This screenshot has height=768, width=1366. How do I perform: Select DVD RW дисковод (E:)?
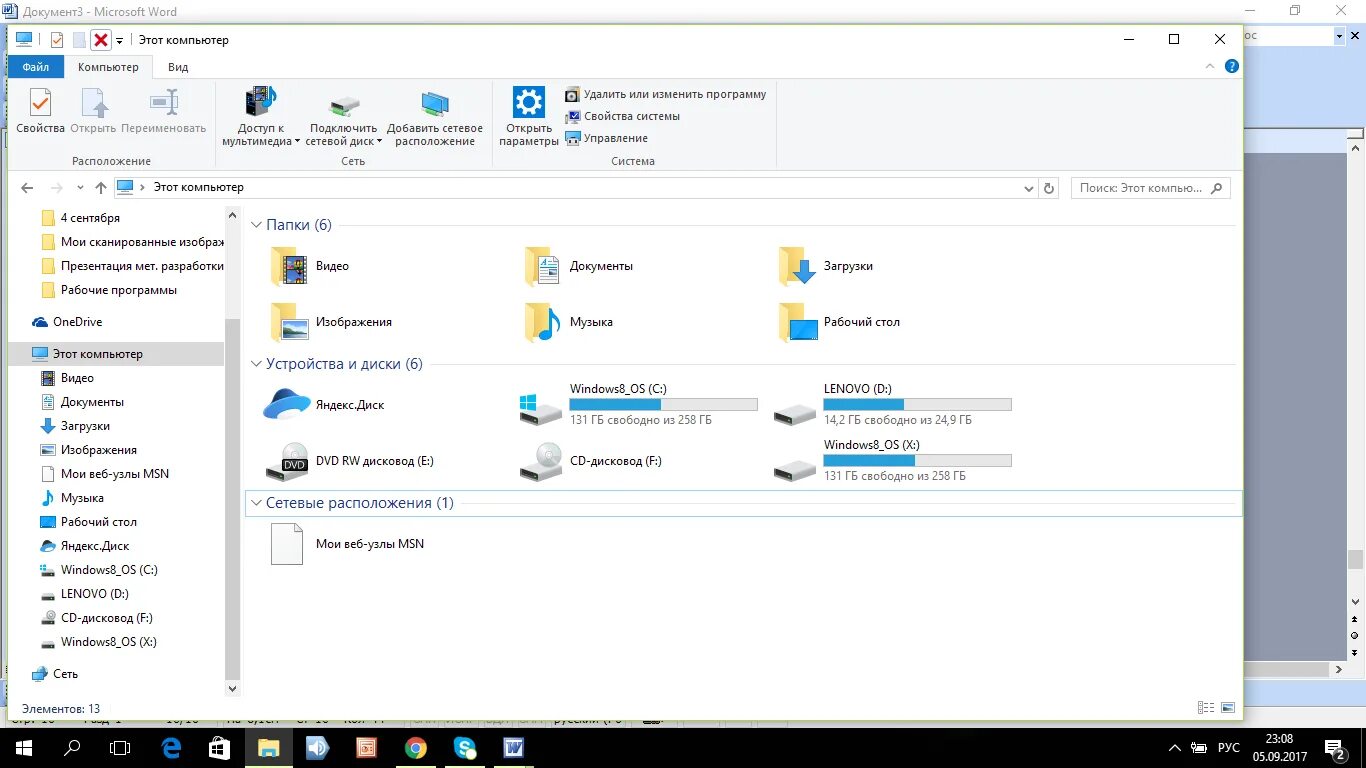[350, 461]
